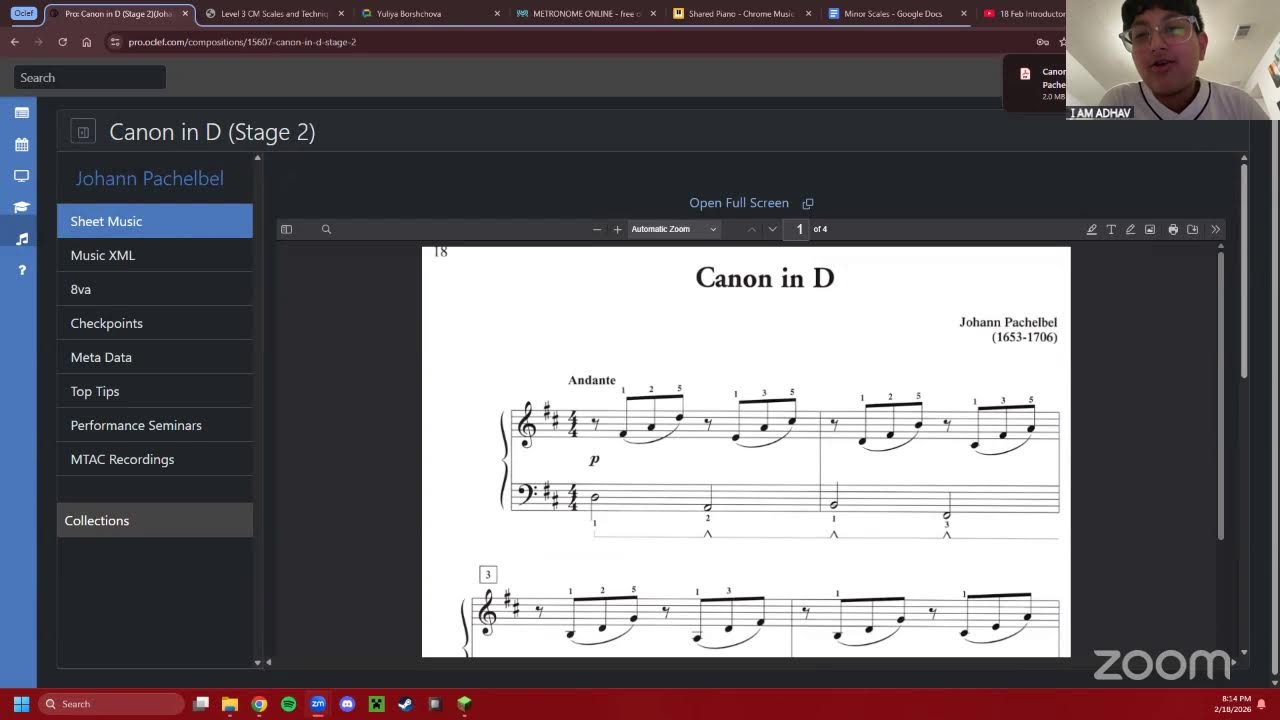1280x720 pixels.
Task: Select the PDF highlight tool
Action: tap(1091, 229)
